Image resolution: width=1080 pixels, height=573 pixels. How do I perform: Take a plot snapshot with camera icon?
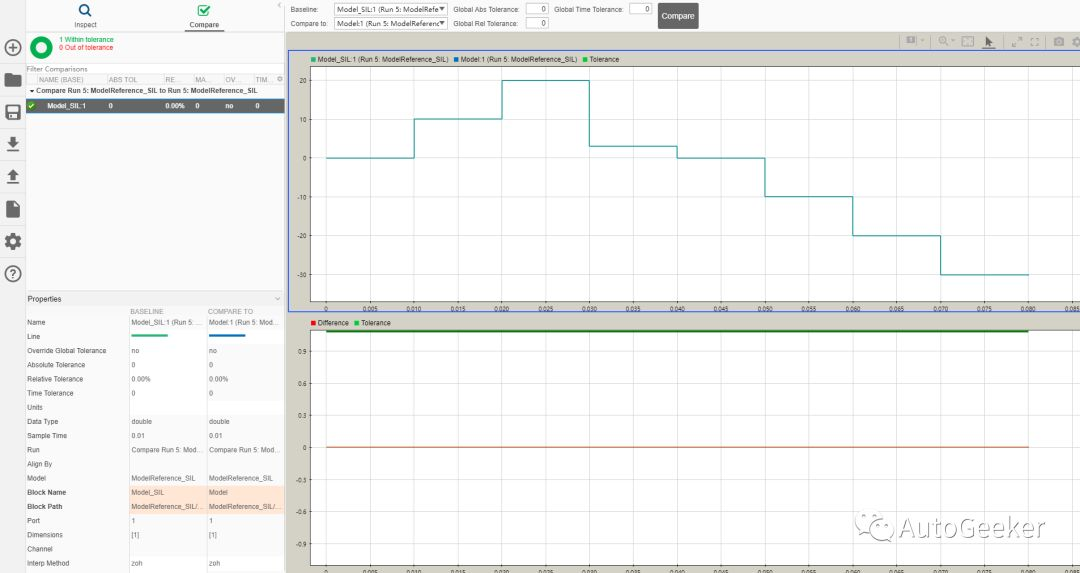pyautogui.click(x=1059, y=42)
